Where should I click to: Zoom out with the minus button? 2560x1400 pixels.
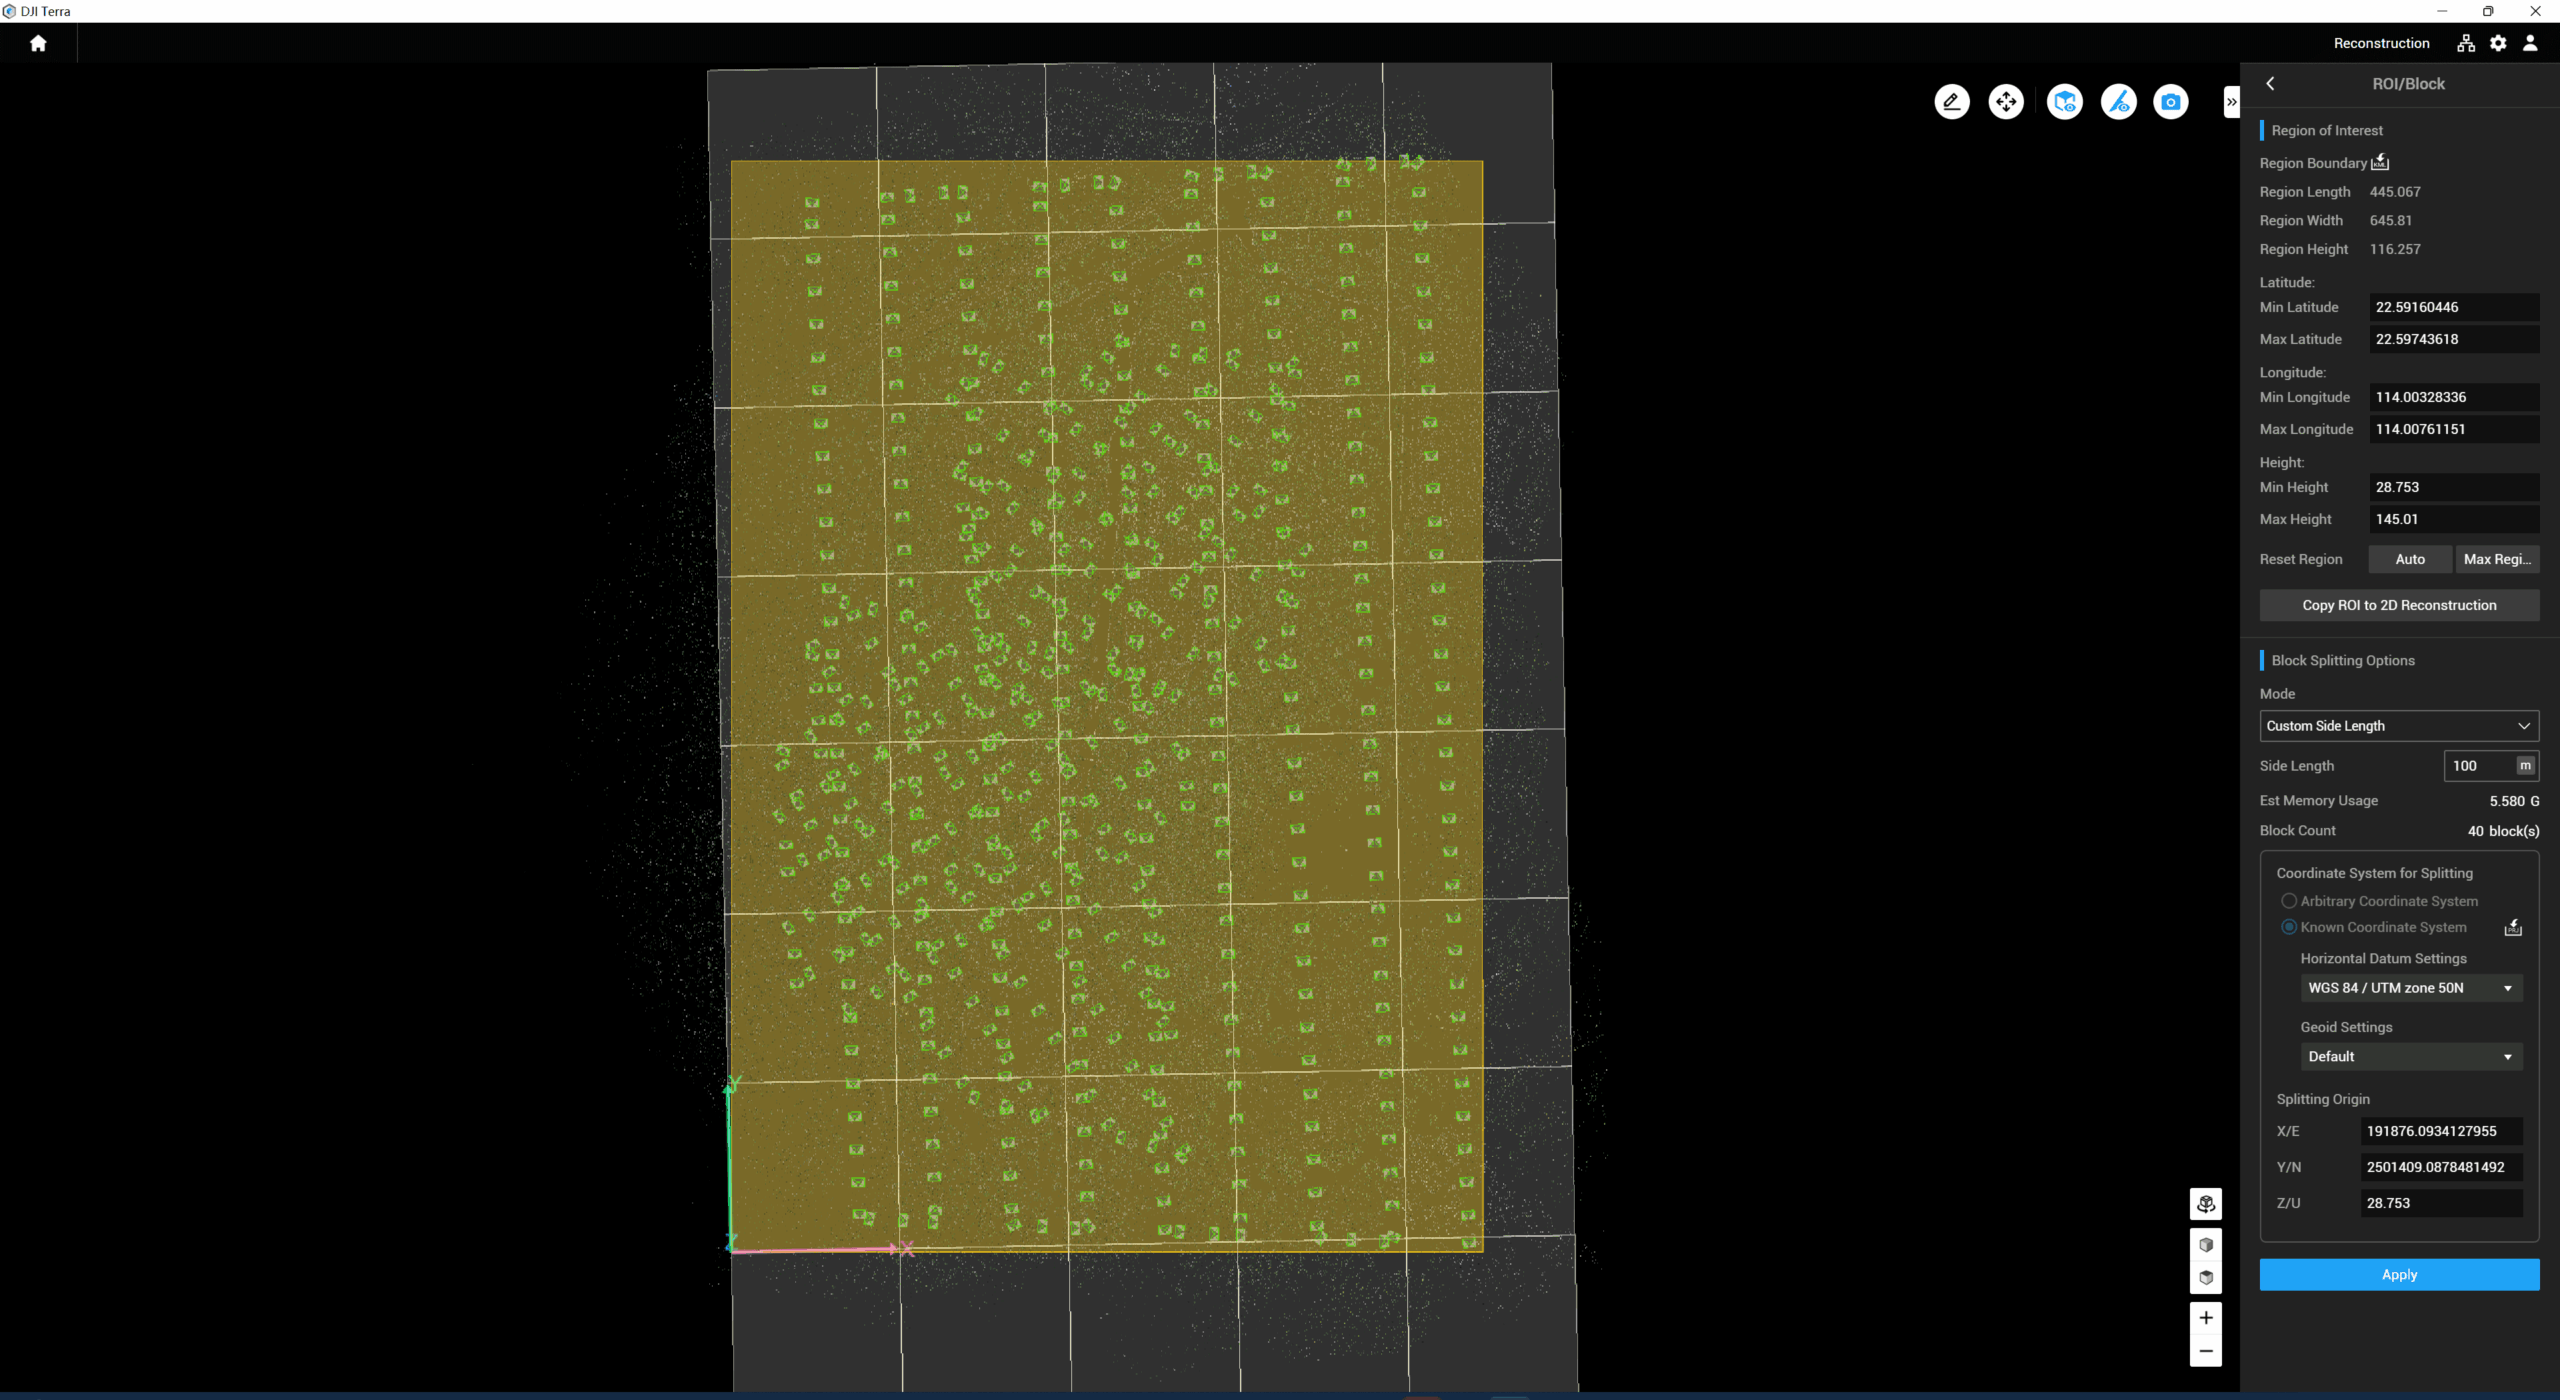tap(2206, 1351)
